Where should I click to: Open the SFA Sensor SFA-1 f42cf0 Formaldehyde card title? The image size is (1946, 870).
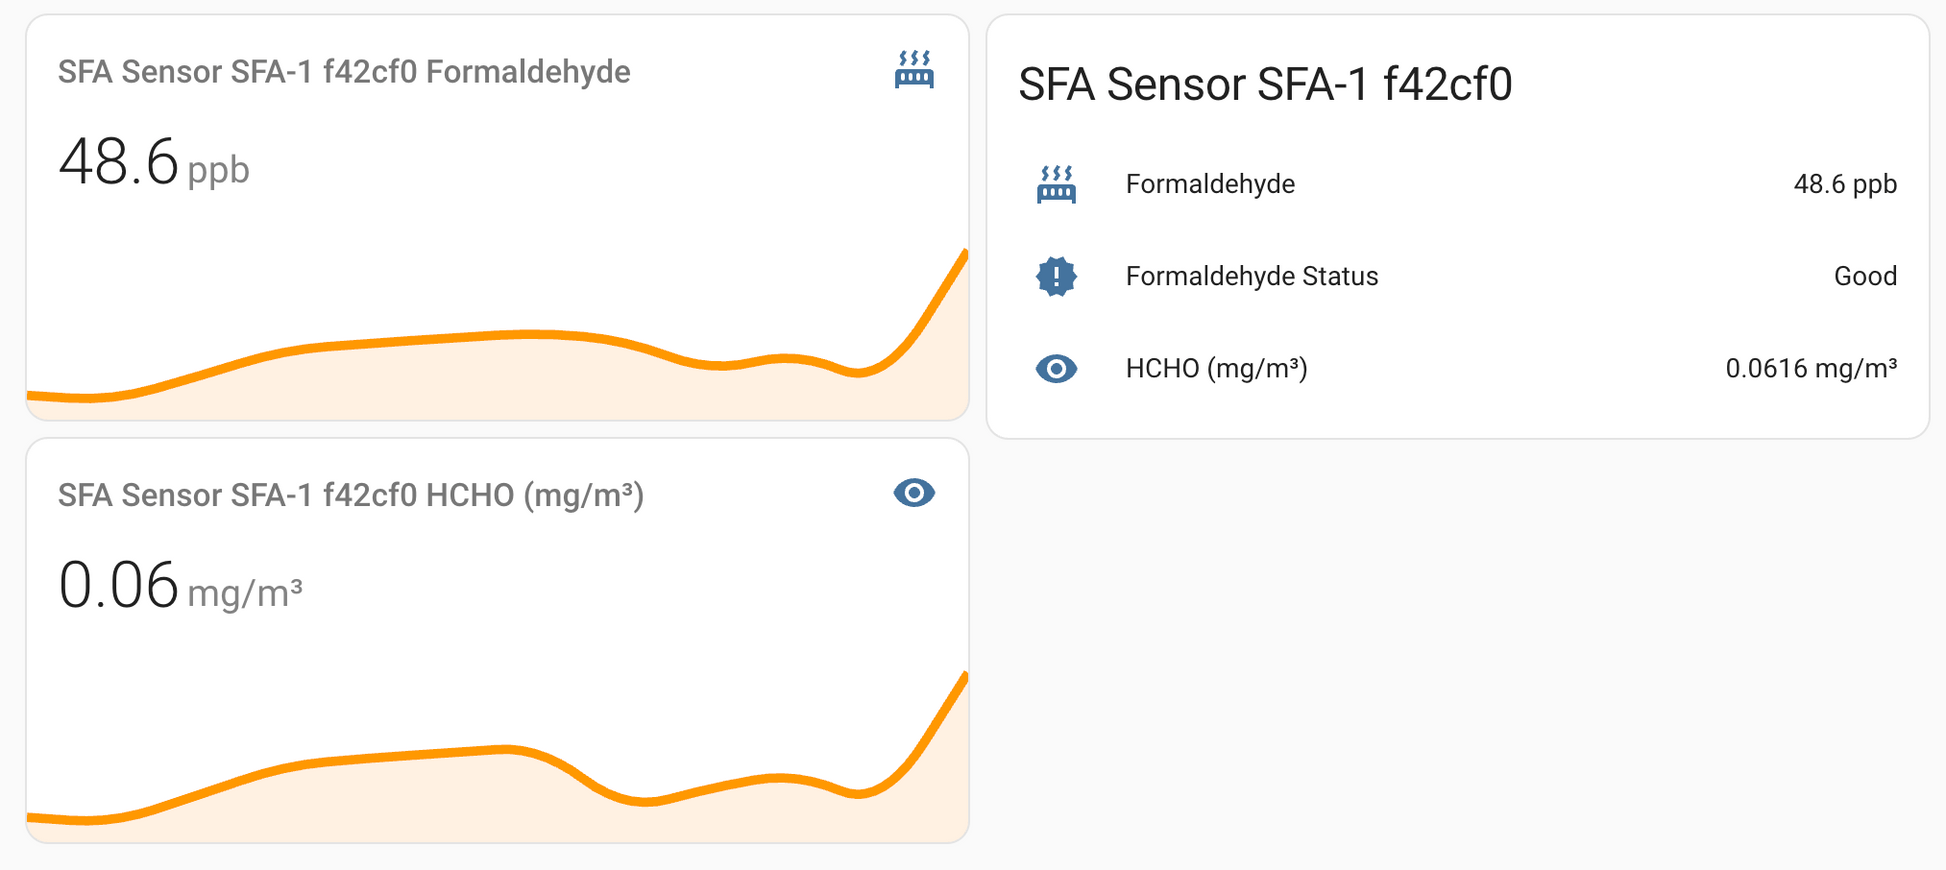pos(344,72)
